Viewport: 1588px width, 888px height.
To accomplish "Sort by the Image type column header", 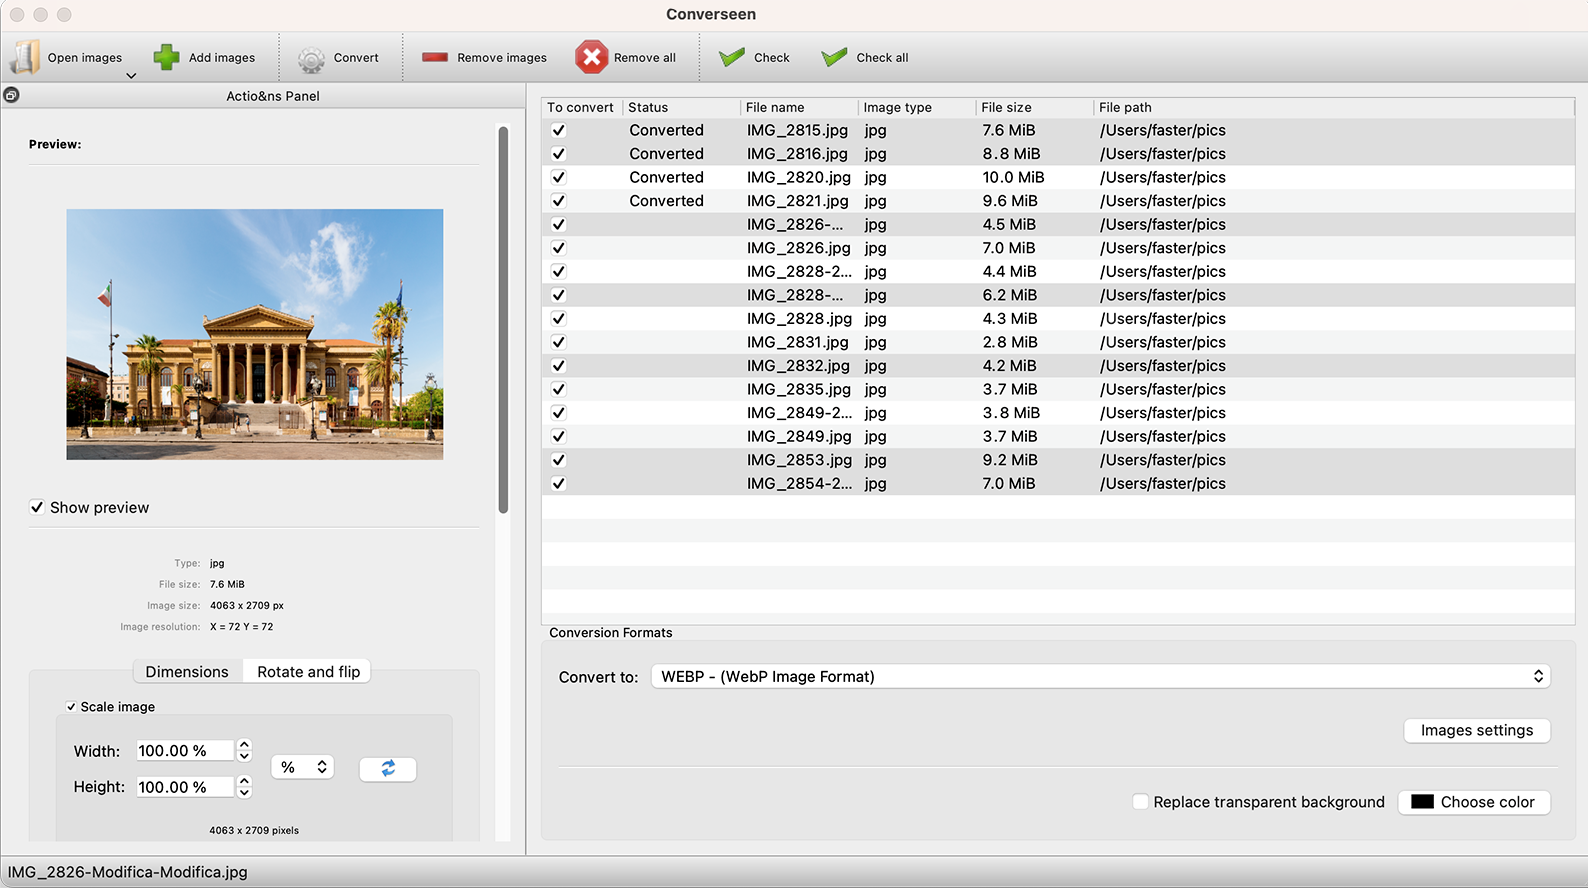I will (x=917, y=107).
